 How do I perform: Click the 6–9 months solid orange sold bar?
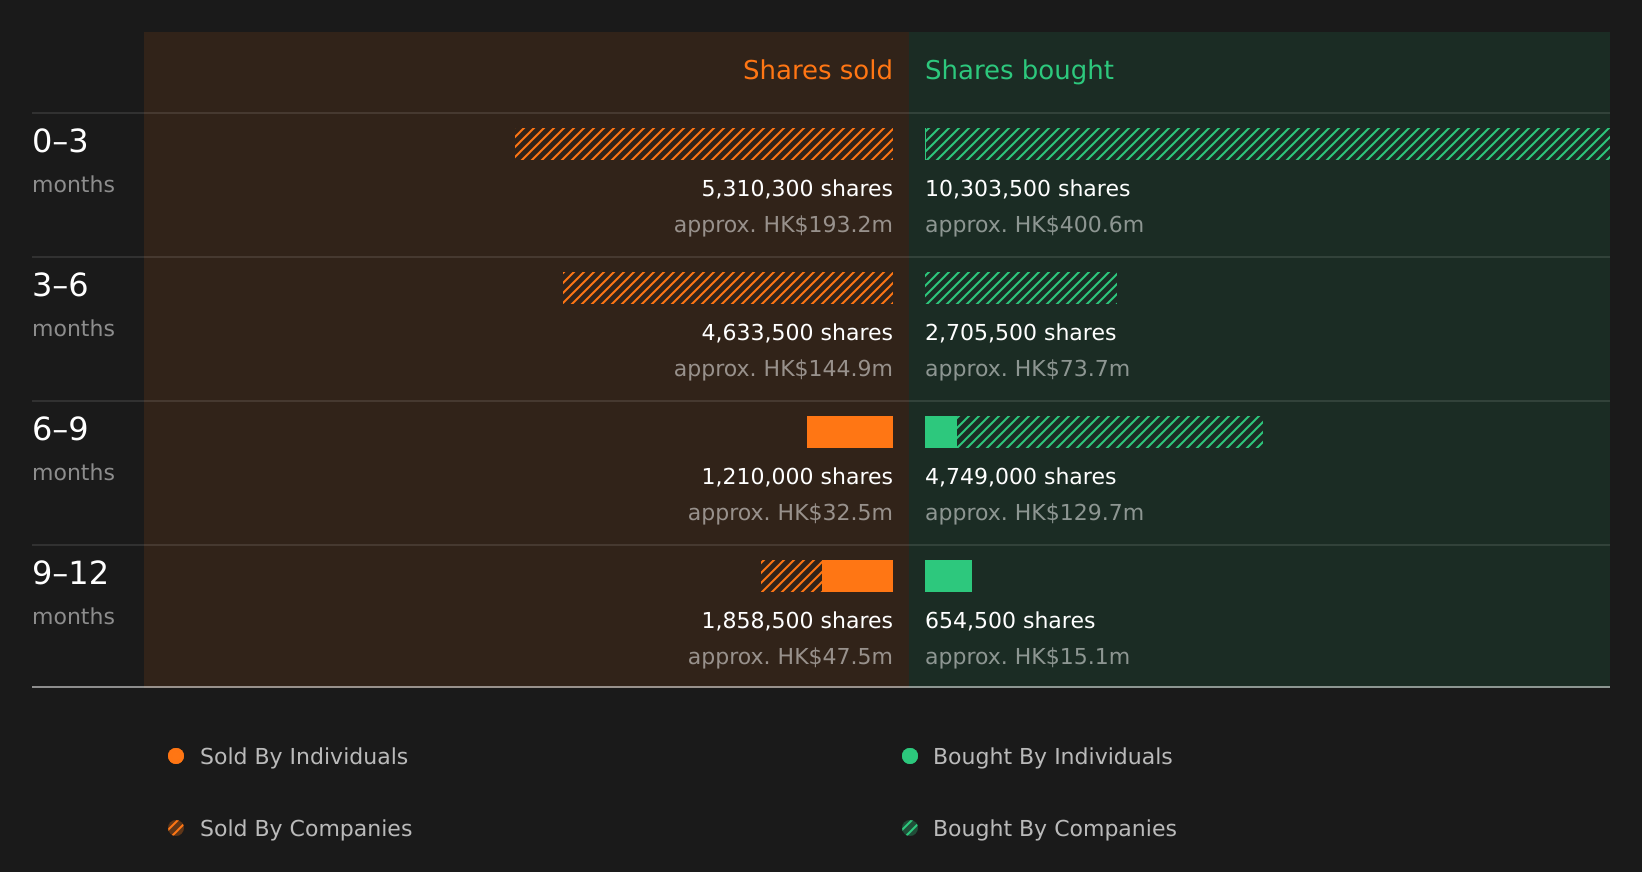tap(850, 432)
